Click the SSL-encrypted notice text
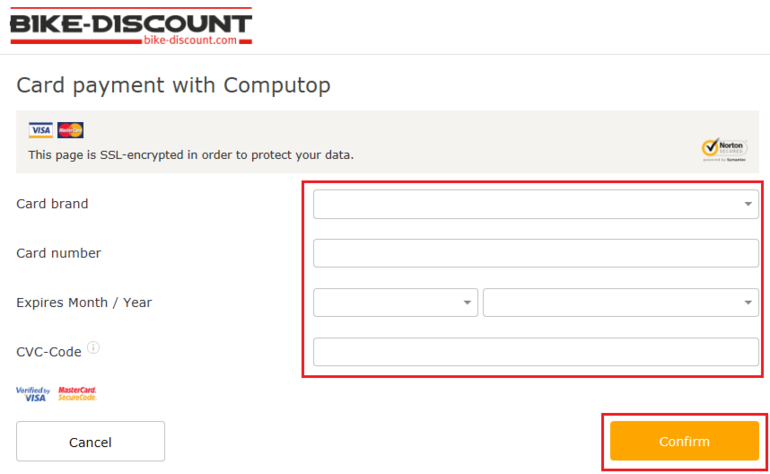This screenshot has width=770, height=474. tap(191, 155)
